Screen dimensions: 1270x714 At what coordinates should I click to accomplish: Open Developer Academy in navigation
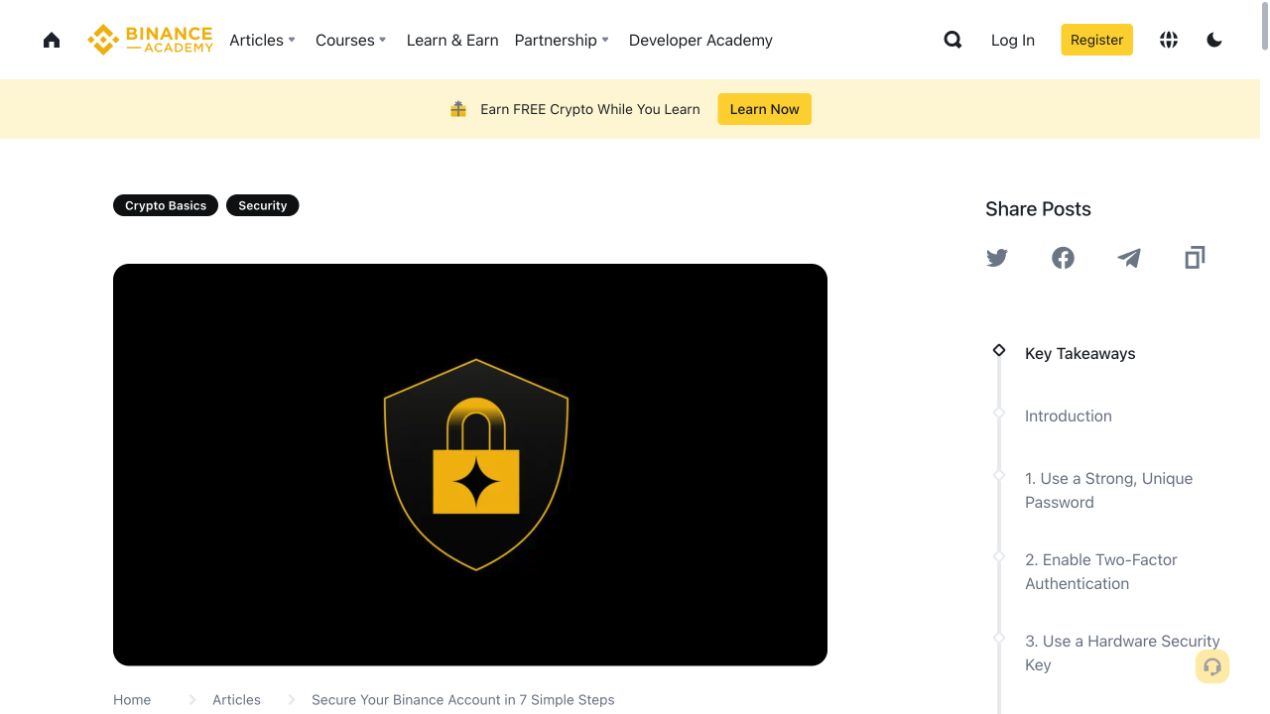[x=700, y=40]
